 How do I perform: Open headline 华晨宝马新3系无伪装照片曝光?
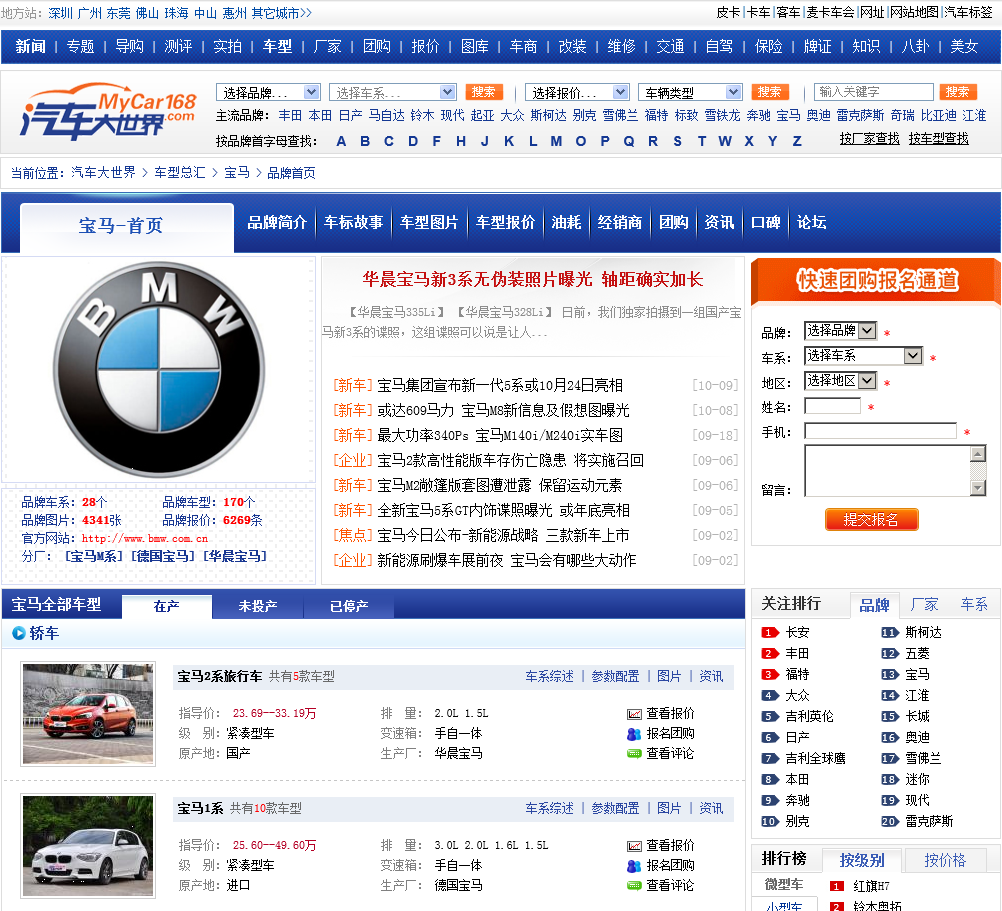(533, 279)
